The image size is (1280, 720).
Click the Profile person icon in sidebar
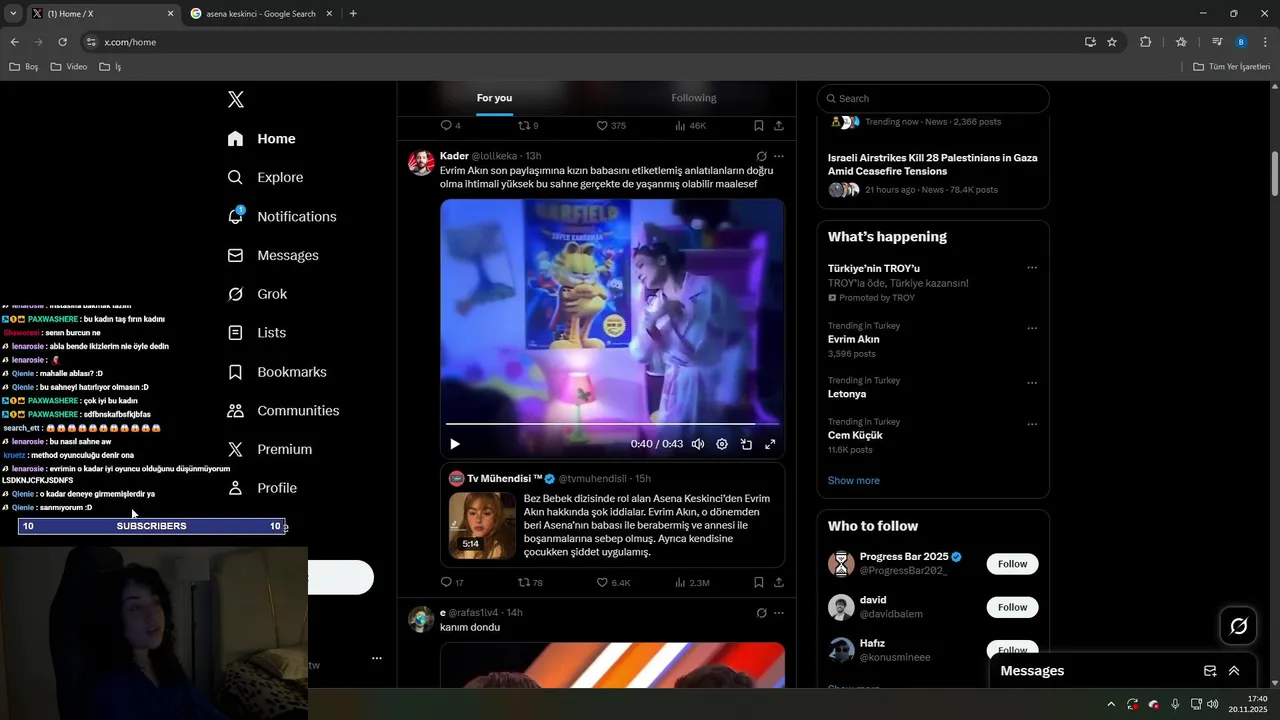coord(235,488)
